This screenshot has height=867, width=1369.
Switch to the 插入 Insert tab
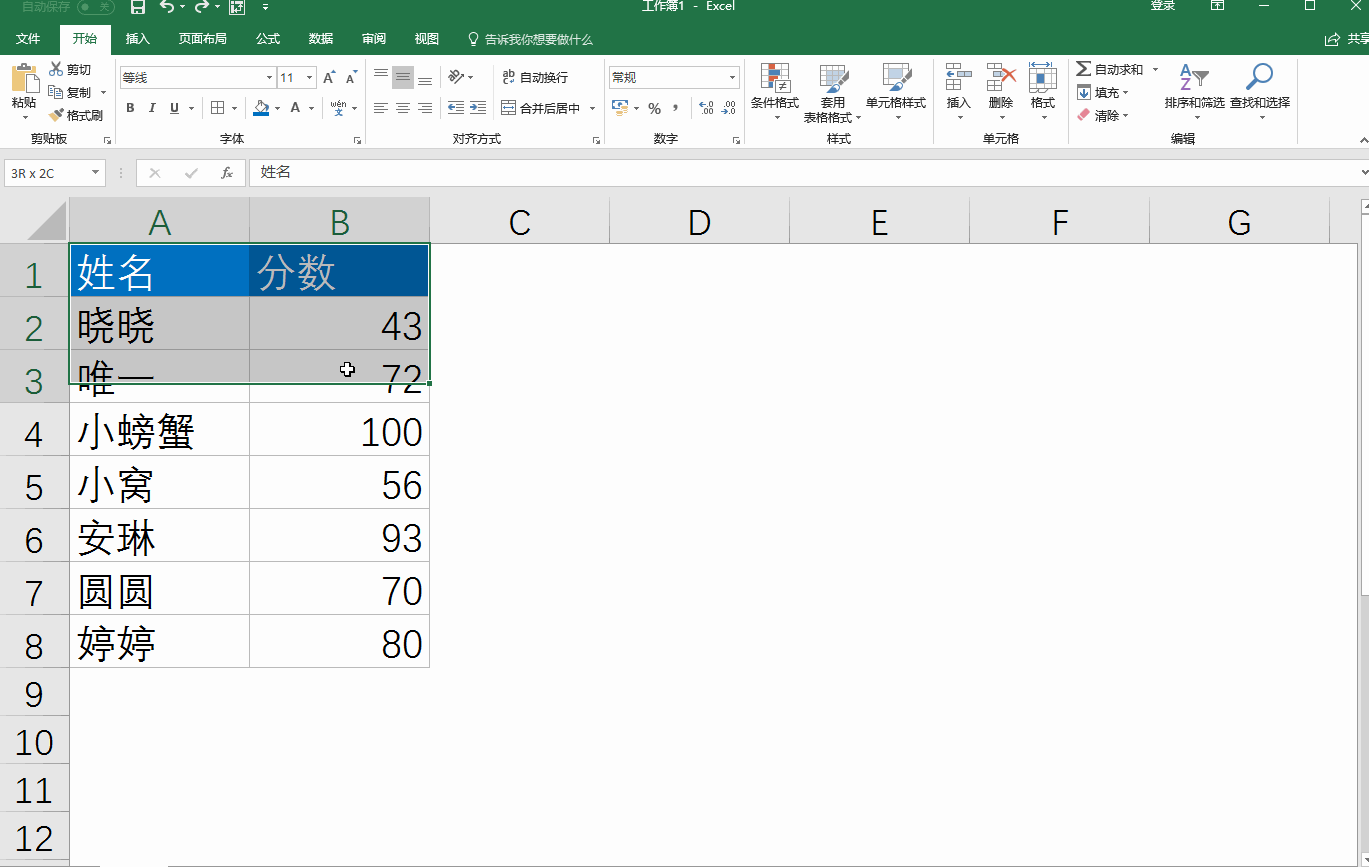(137, 39)
